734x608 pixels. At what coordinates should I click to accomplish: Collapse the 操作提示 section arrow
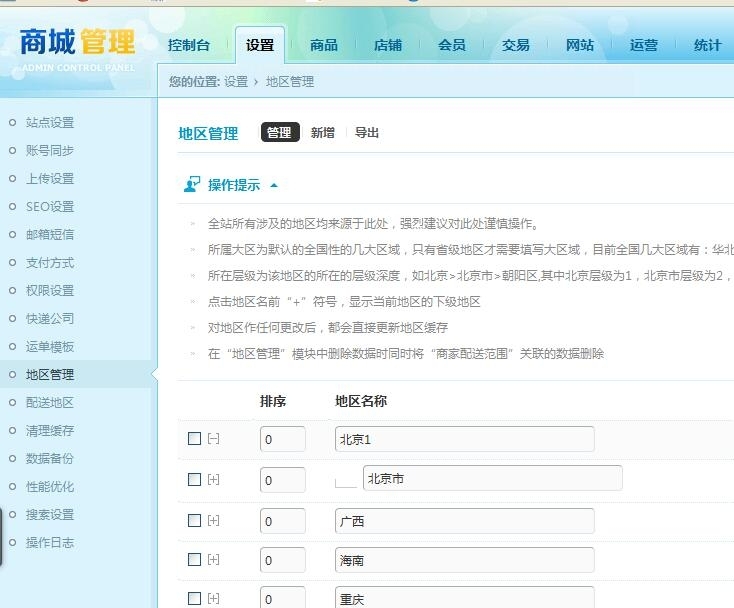pyautogui.click(x=274, y=185)
